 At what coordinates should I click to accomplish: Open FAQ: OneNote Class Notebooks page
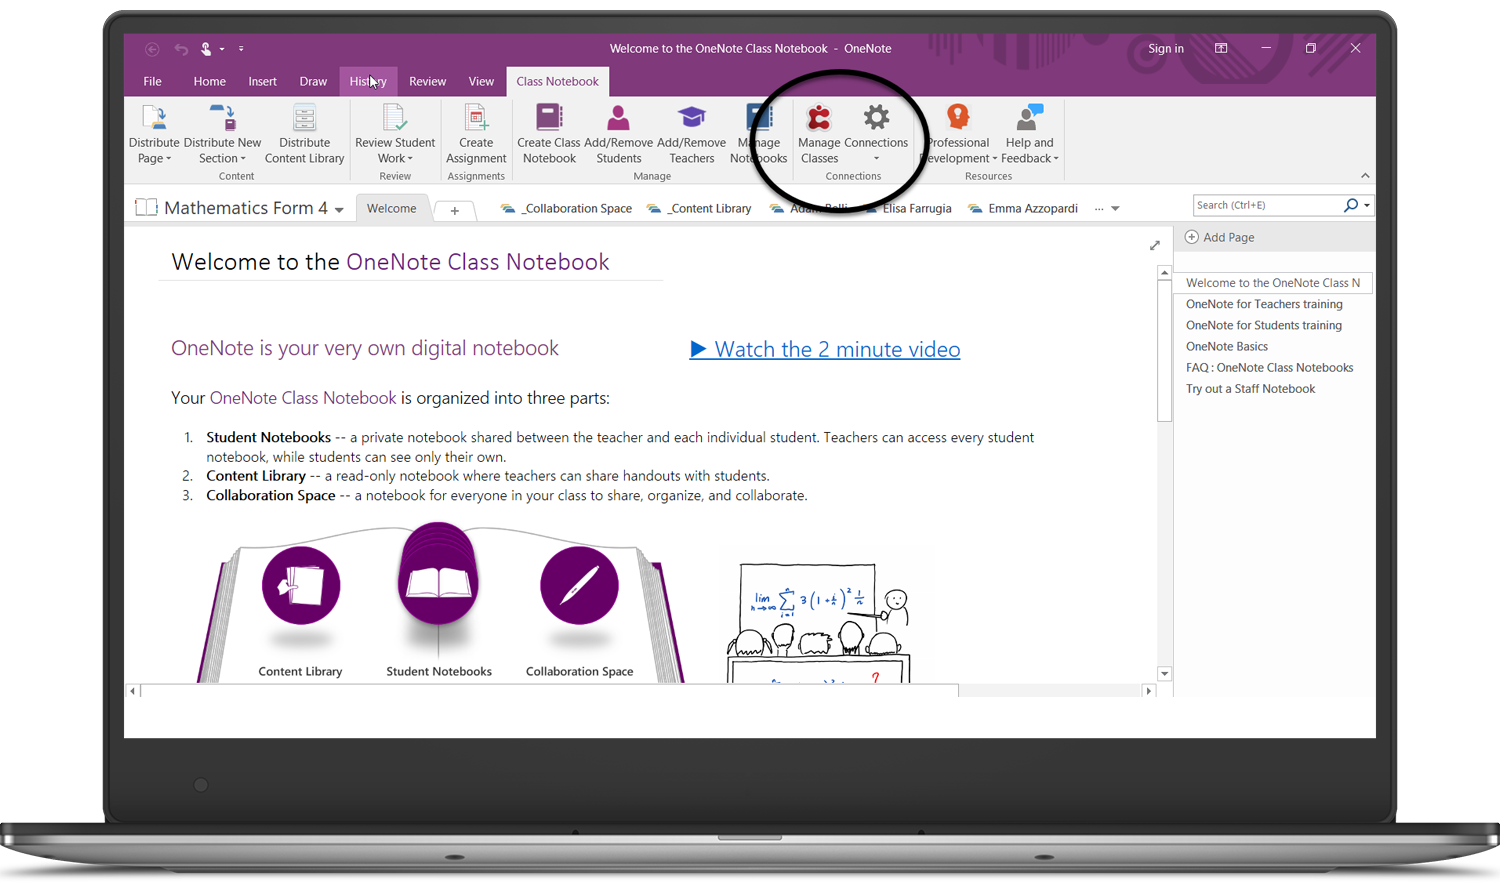(x=1270, y=367)
